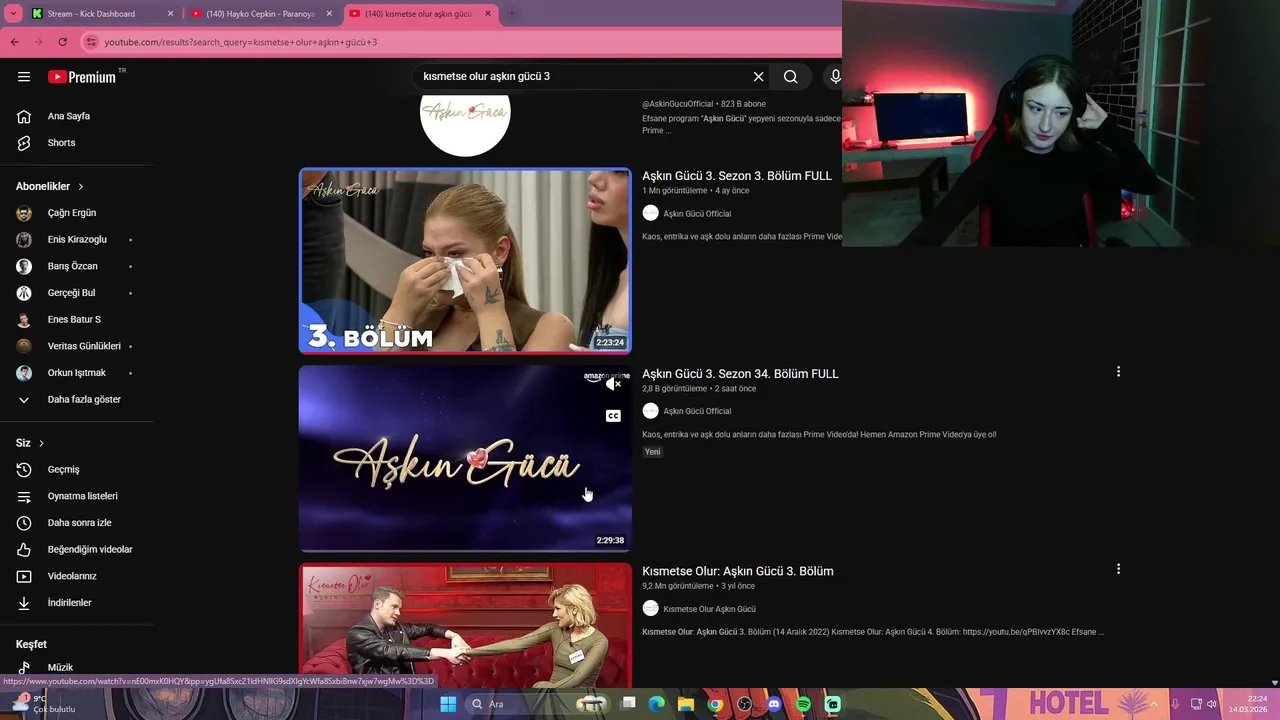Close the Kick Dashboard tab

170,14
